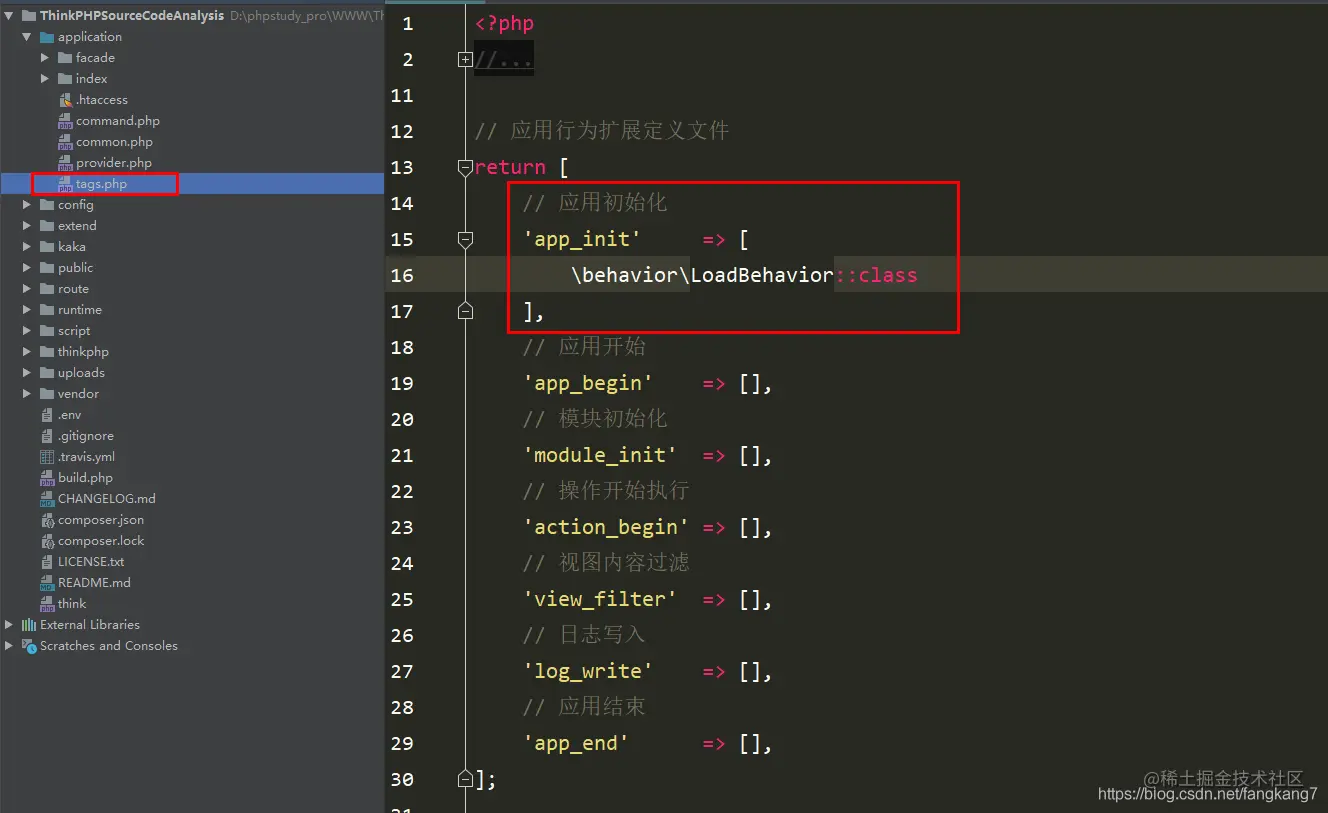The image size is (1328, 813).
Task: Click the 'log_write' key string
Action: (x=588, y=671)
